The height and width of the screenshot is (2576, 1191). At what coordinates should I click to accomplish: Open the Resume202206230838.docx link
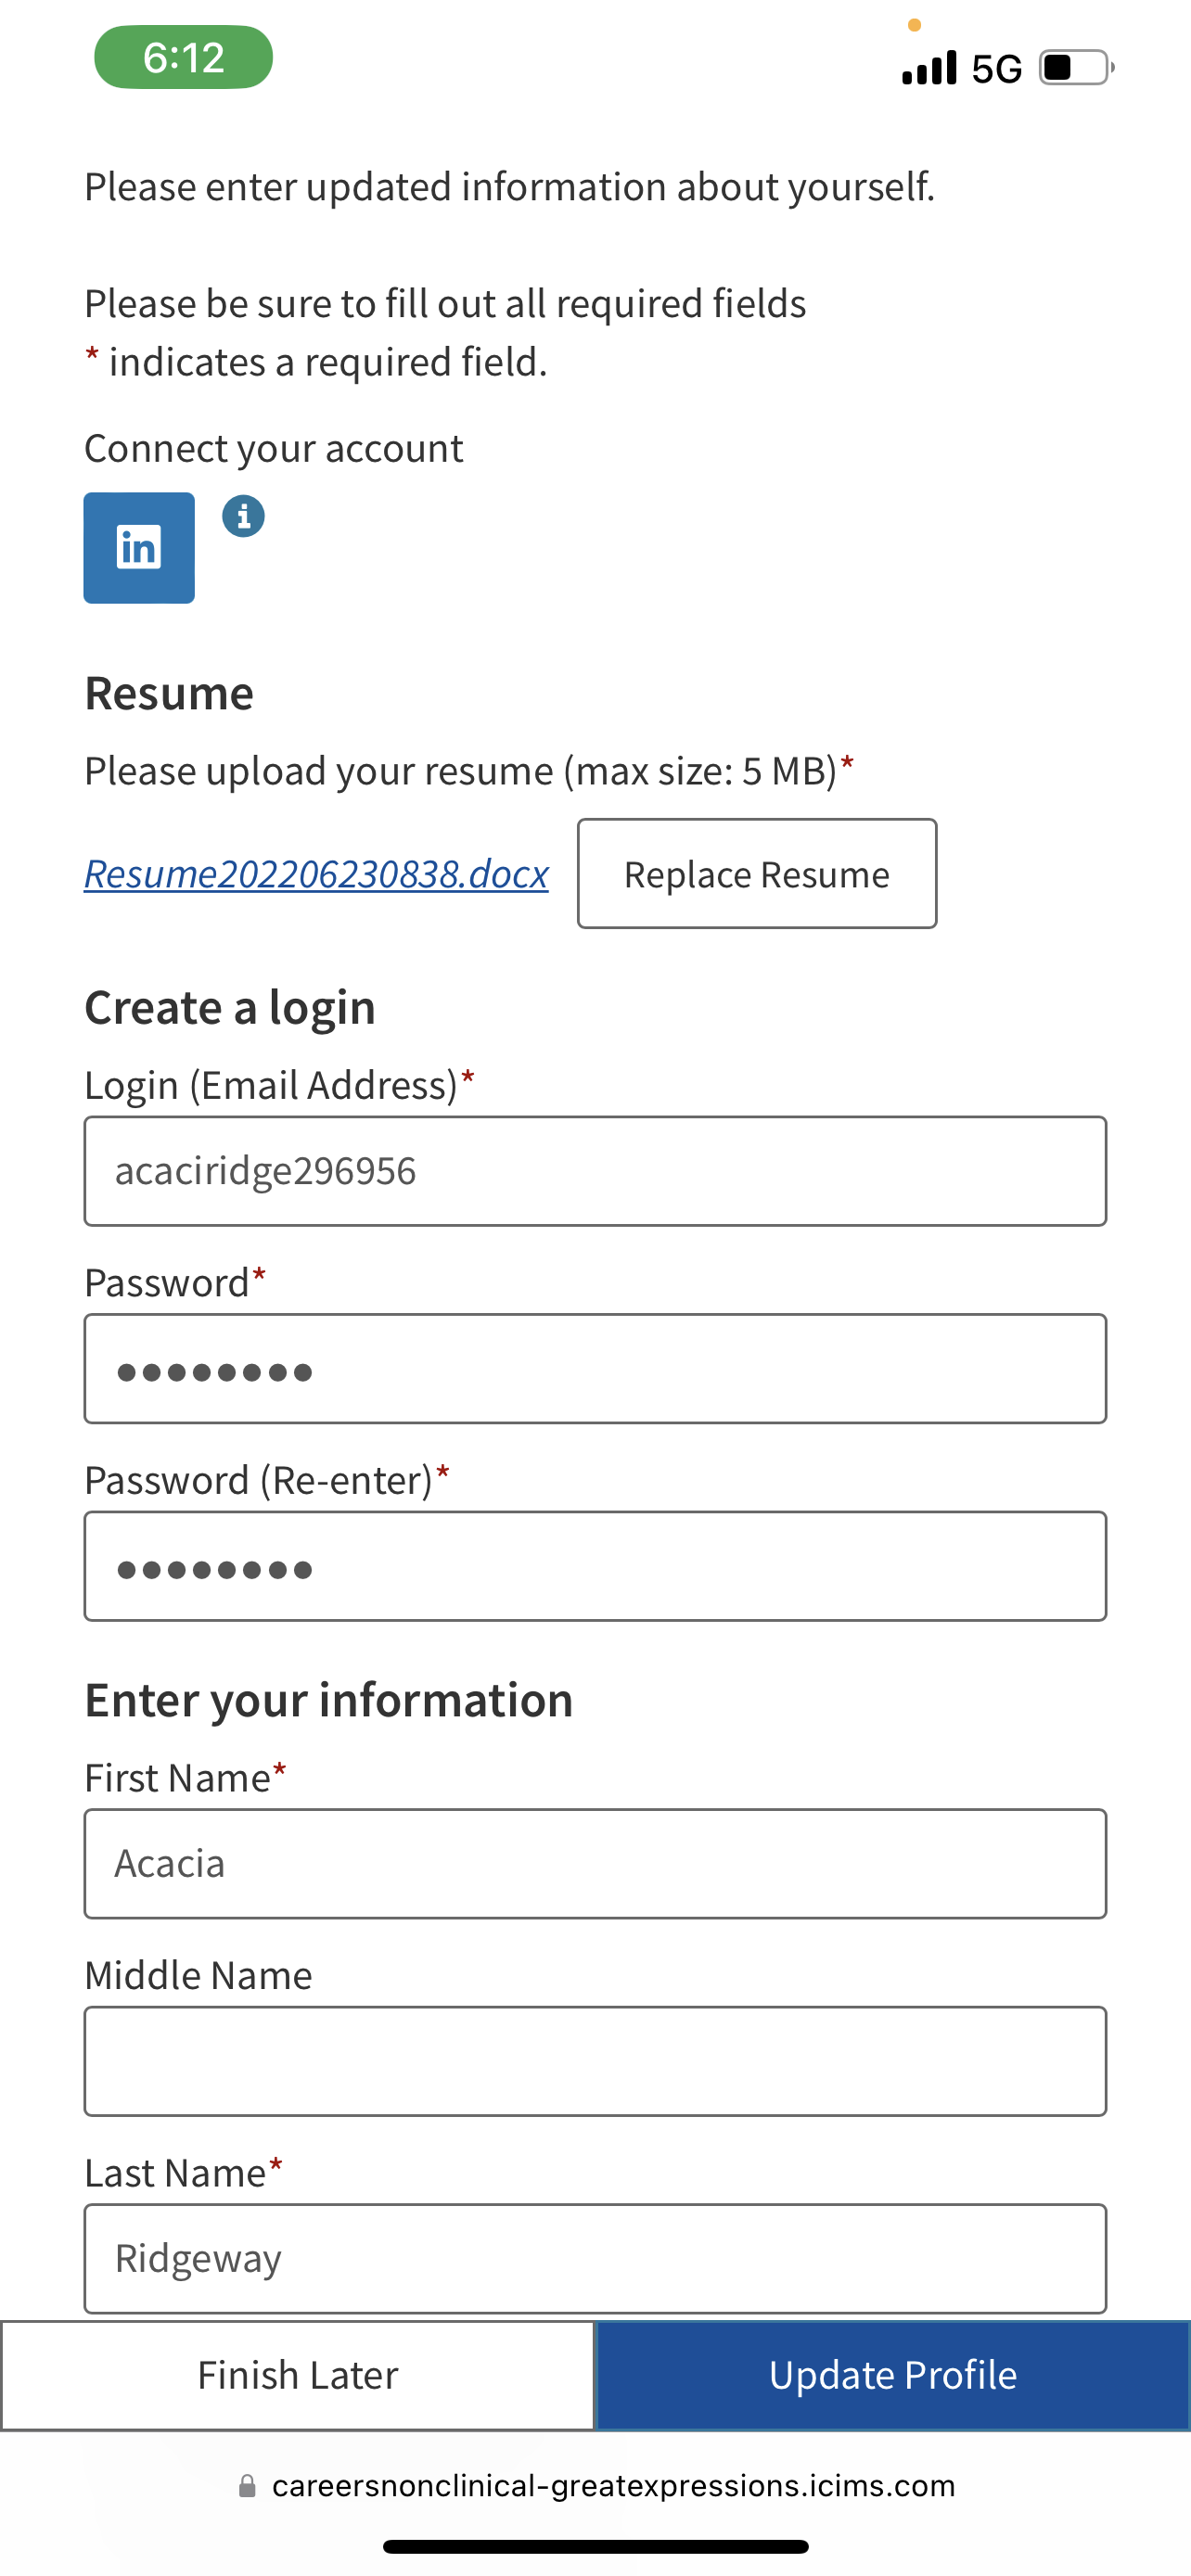coord(316,874)
